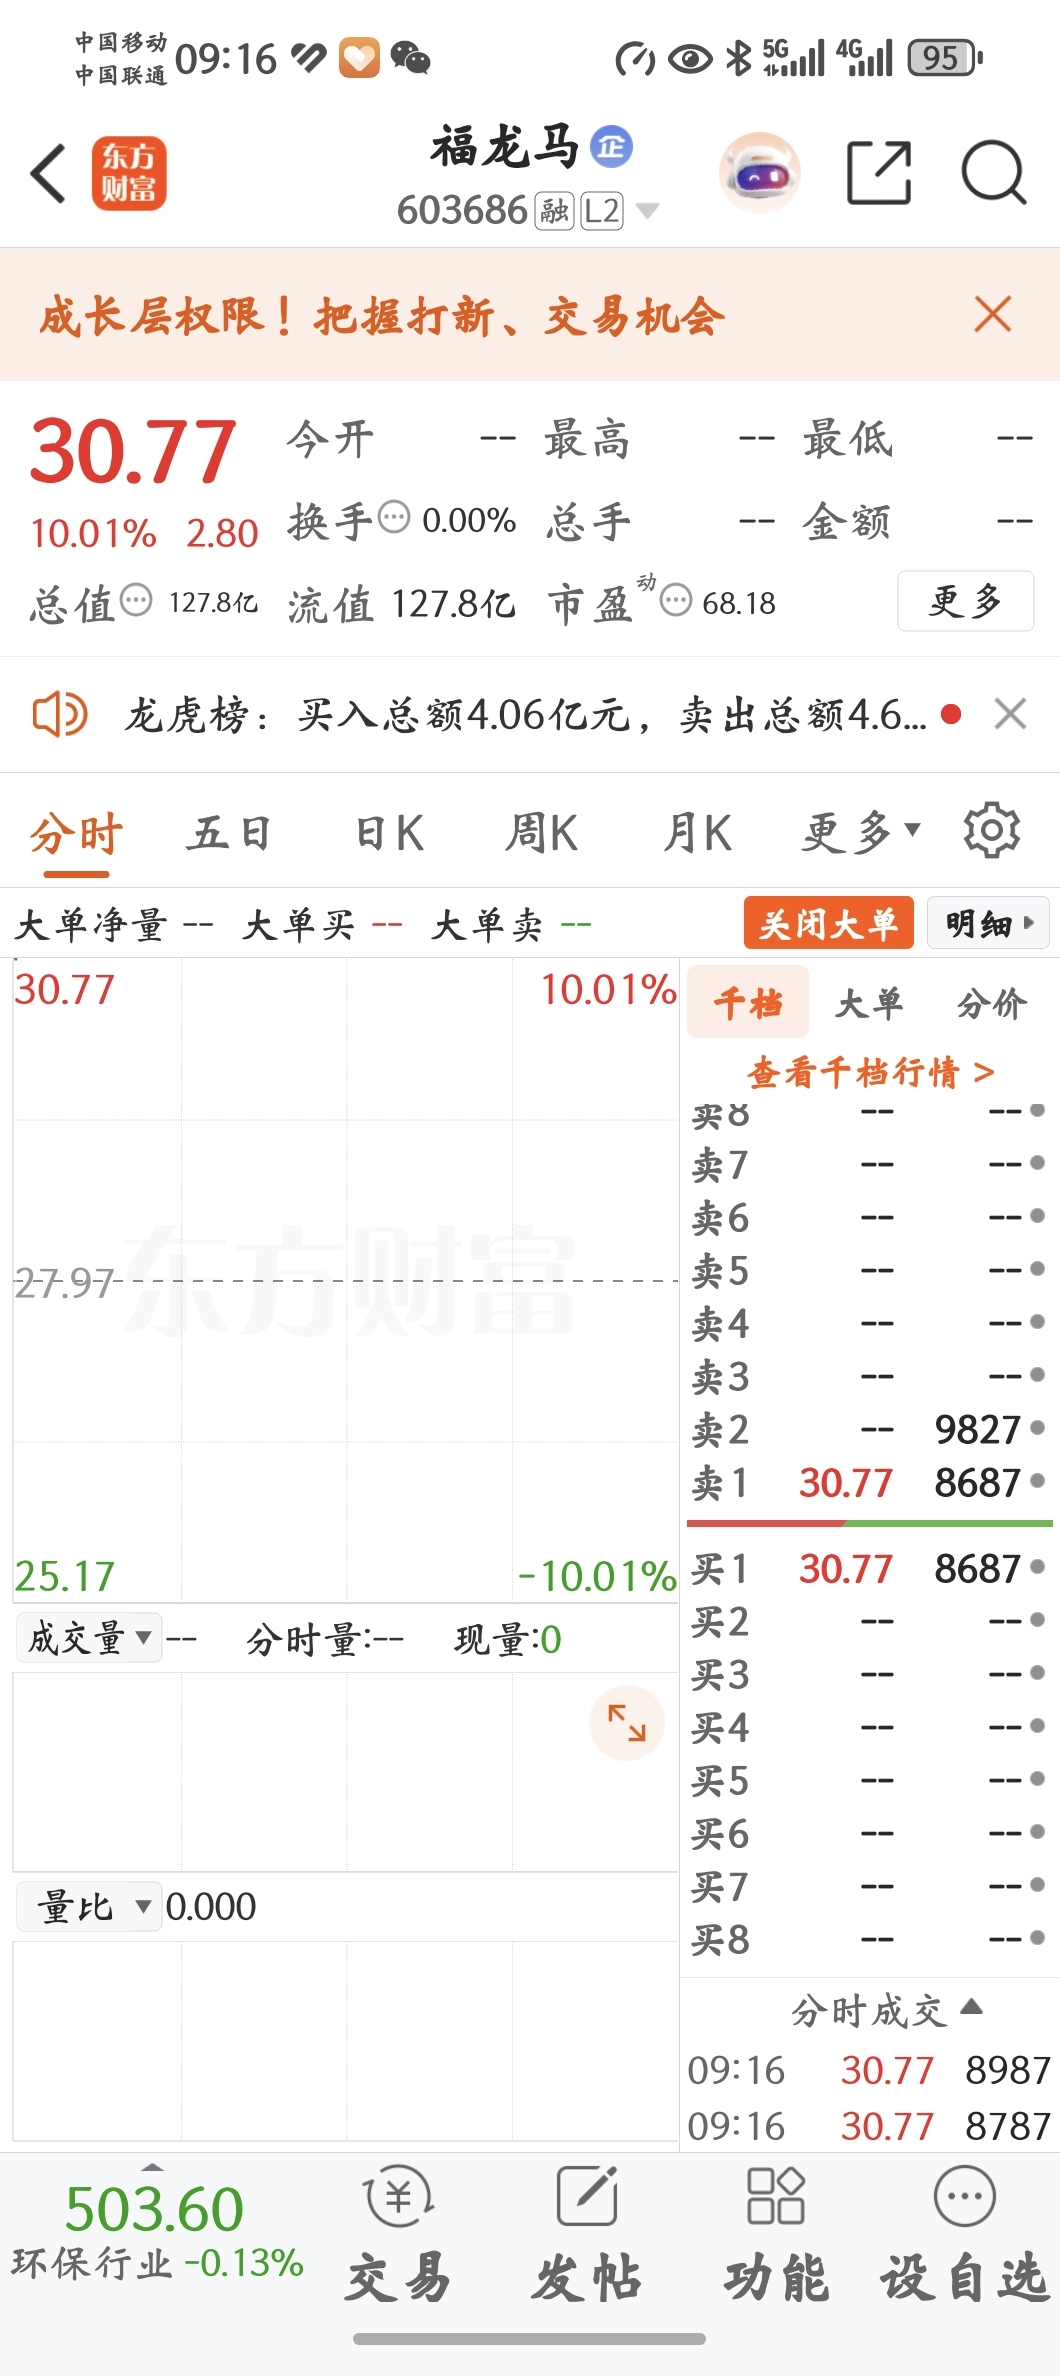Expand the stock code dropdown arrow

[647, 211]
